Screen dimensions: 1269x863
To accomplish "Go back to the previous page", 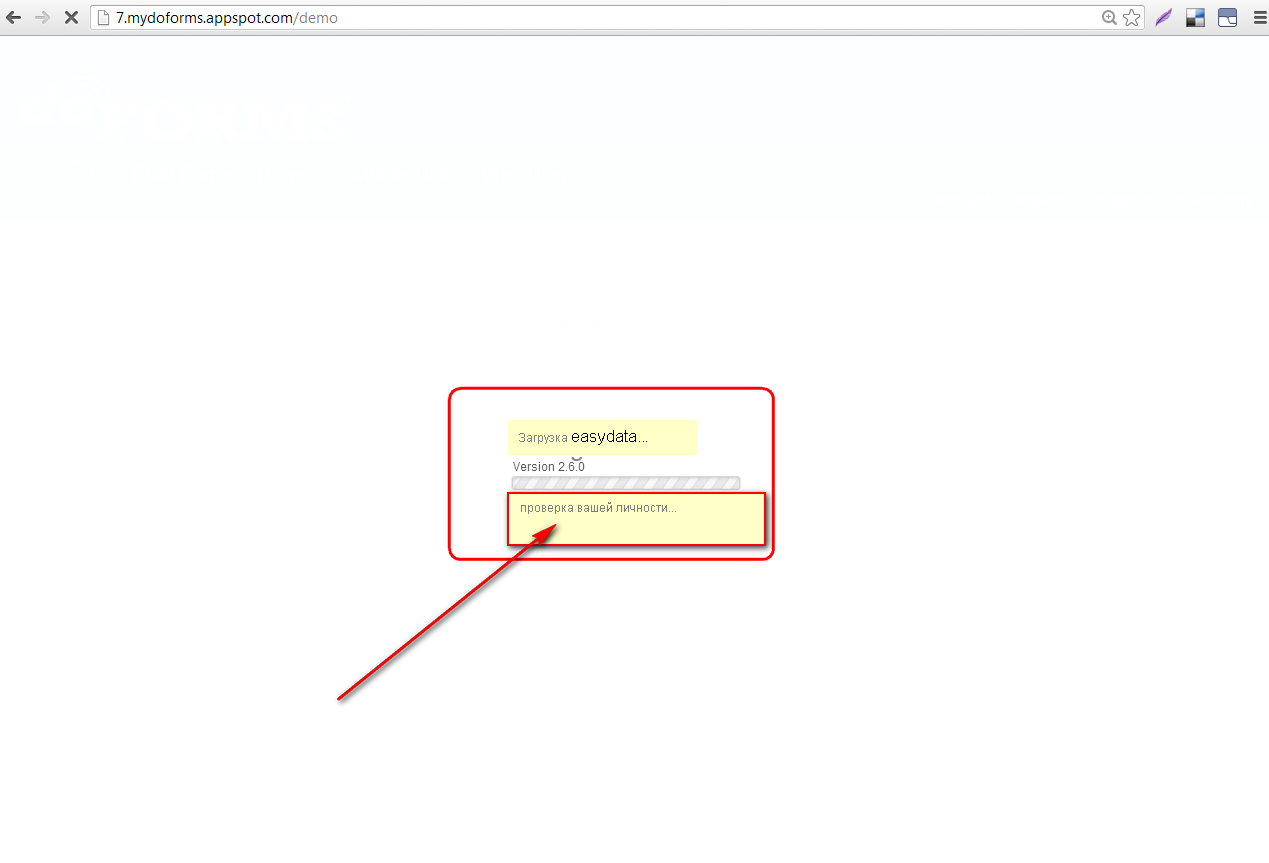I will coord(14,17).
